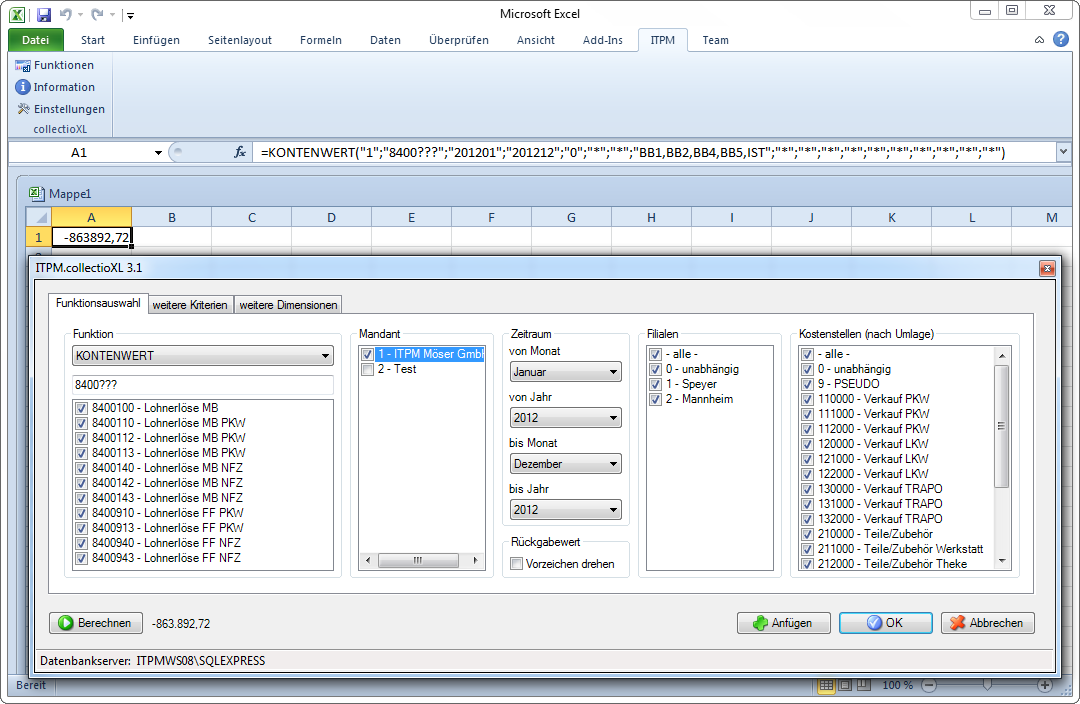1080x704 pixels.
Task: Click the Abbrechen button
Action: click(x=988, y=623)
